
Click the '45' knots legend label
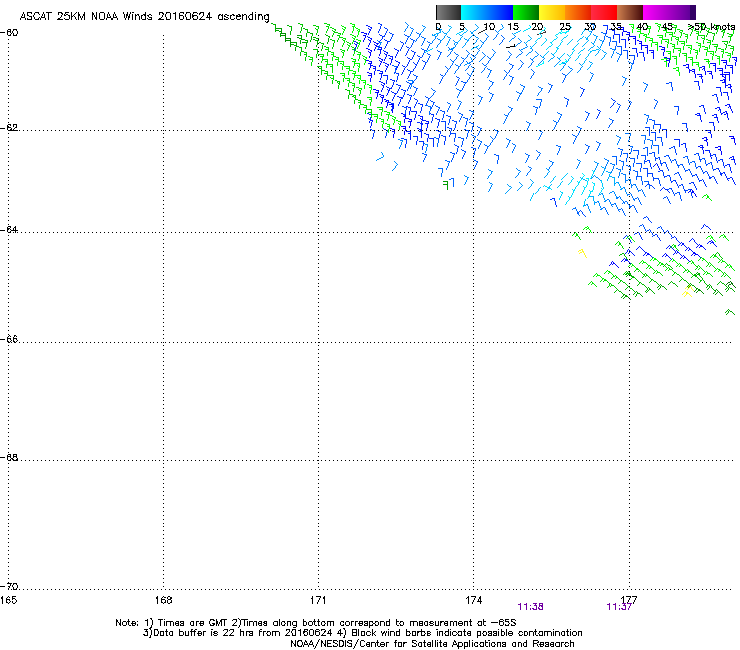click(x=667, y=27)
